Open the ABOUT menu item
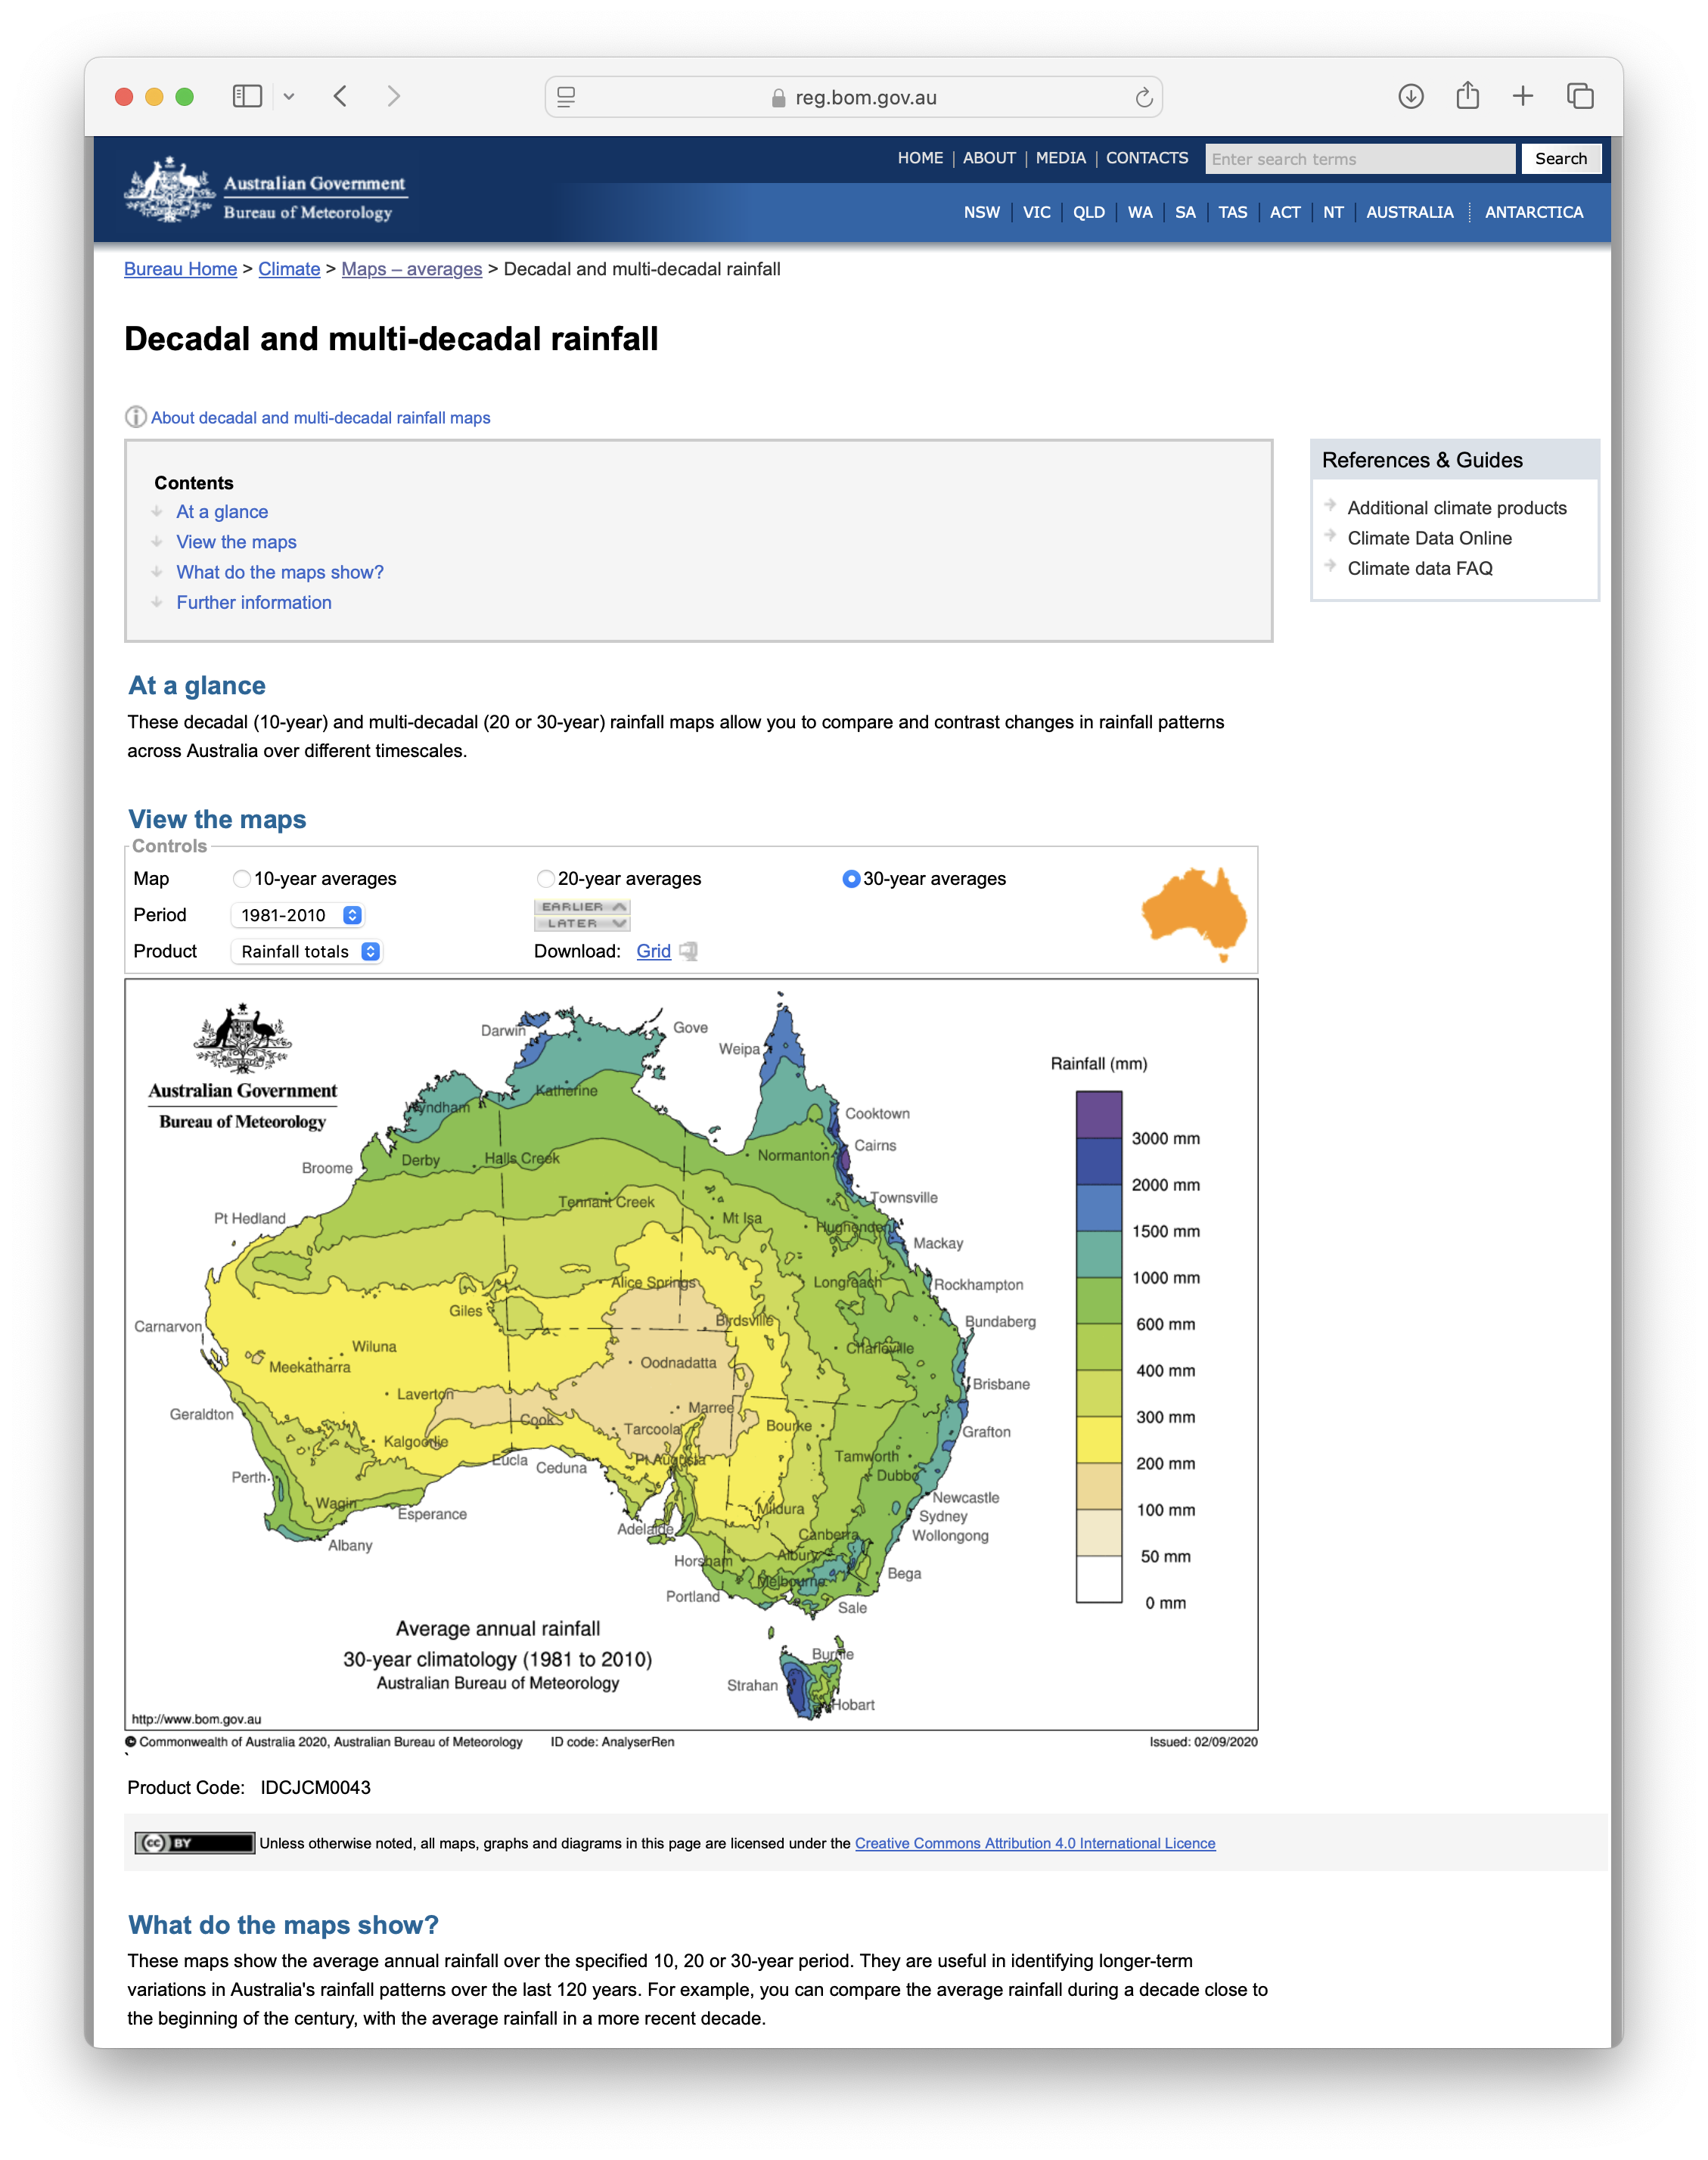Image resolution: width=1708 pixels, height=2160 pixels. tap(989, 158)
